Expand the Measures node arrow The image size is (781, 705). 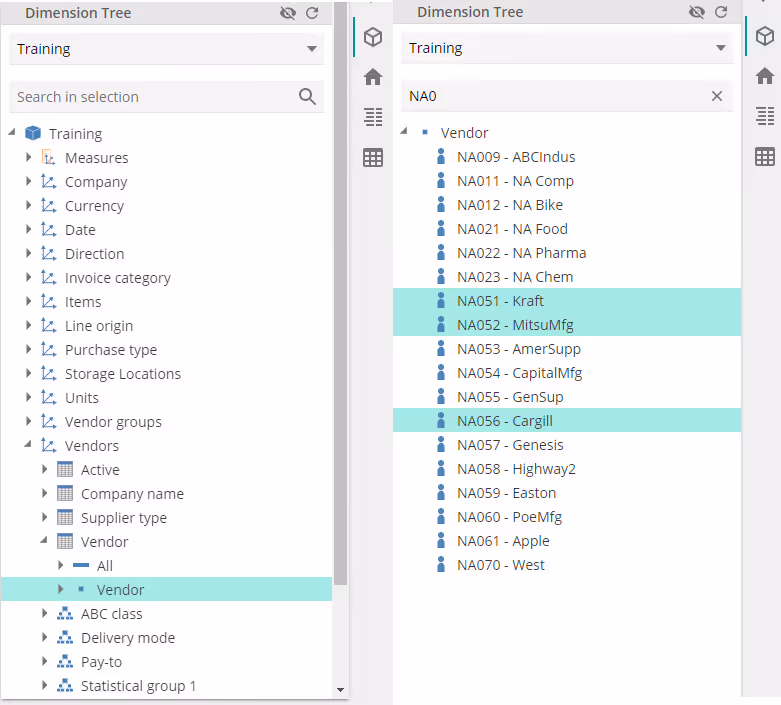[x=29, y=158]
